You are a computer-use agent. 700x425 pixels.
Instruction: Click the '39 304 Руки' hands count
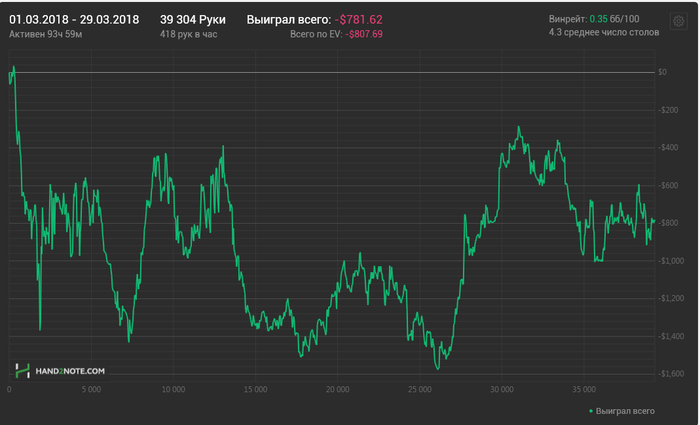click(x=193, y=20)
